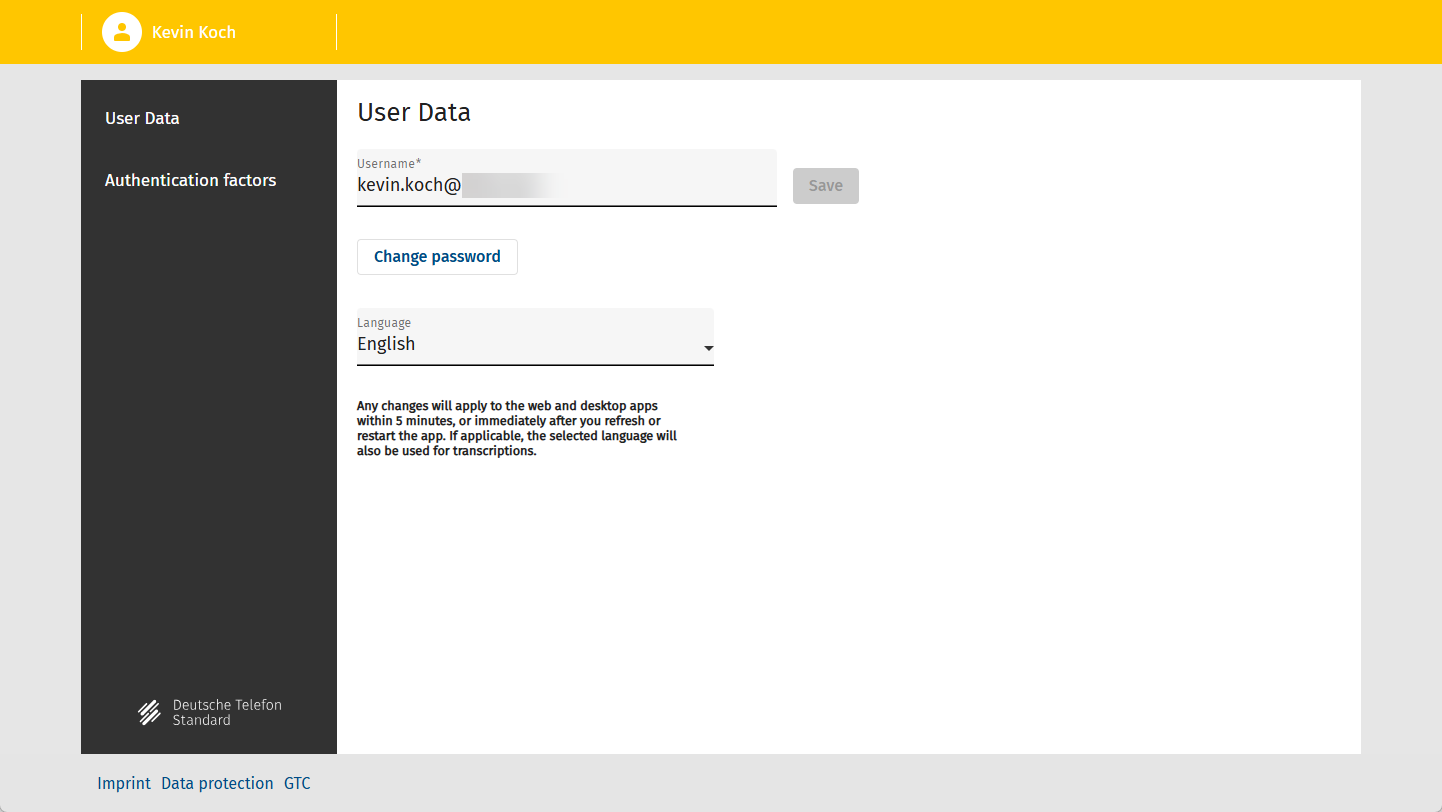Click the Language dropdown arrow
This screenshot has width=1442, height=812.
tap(708, 349)
